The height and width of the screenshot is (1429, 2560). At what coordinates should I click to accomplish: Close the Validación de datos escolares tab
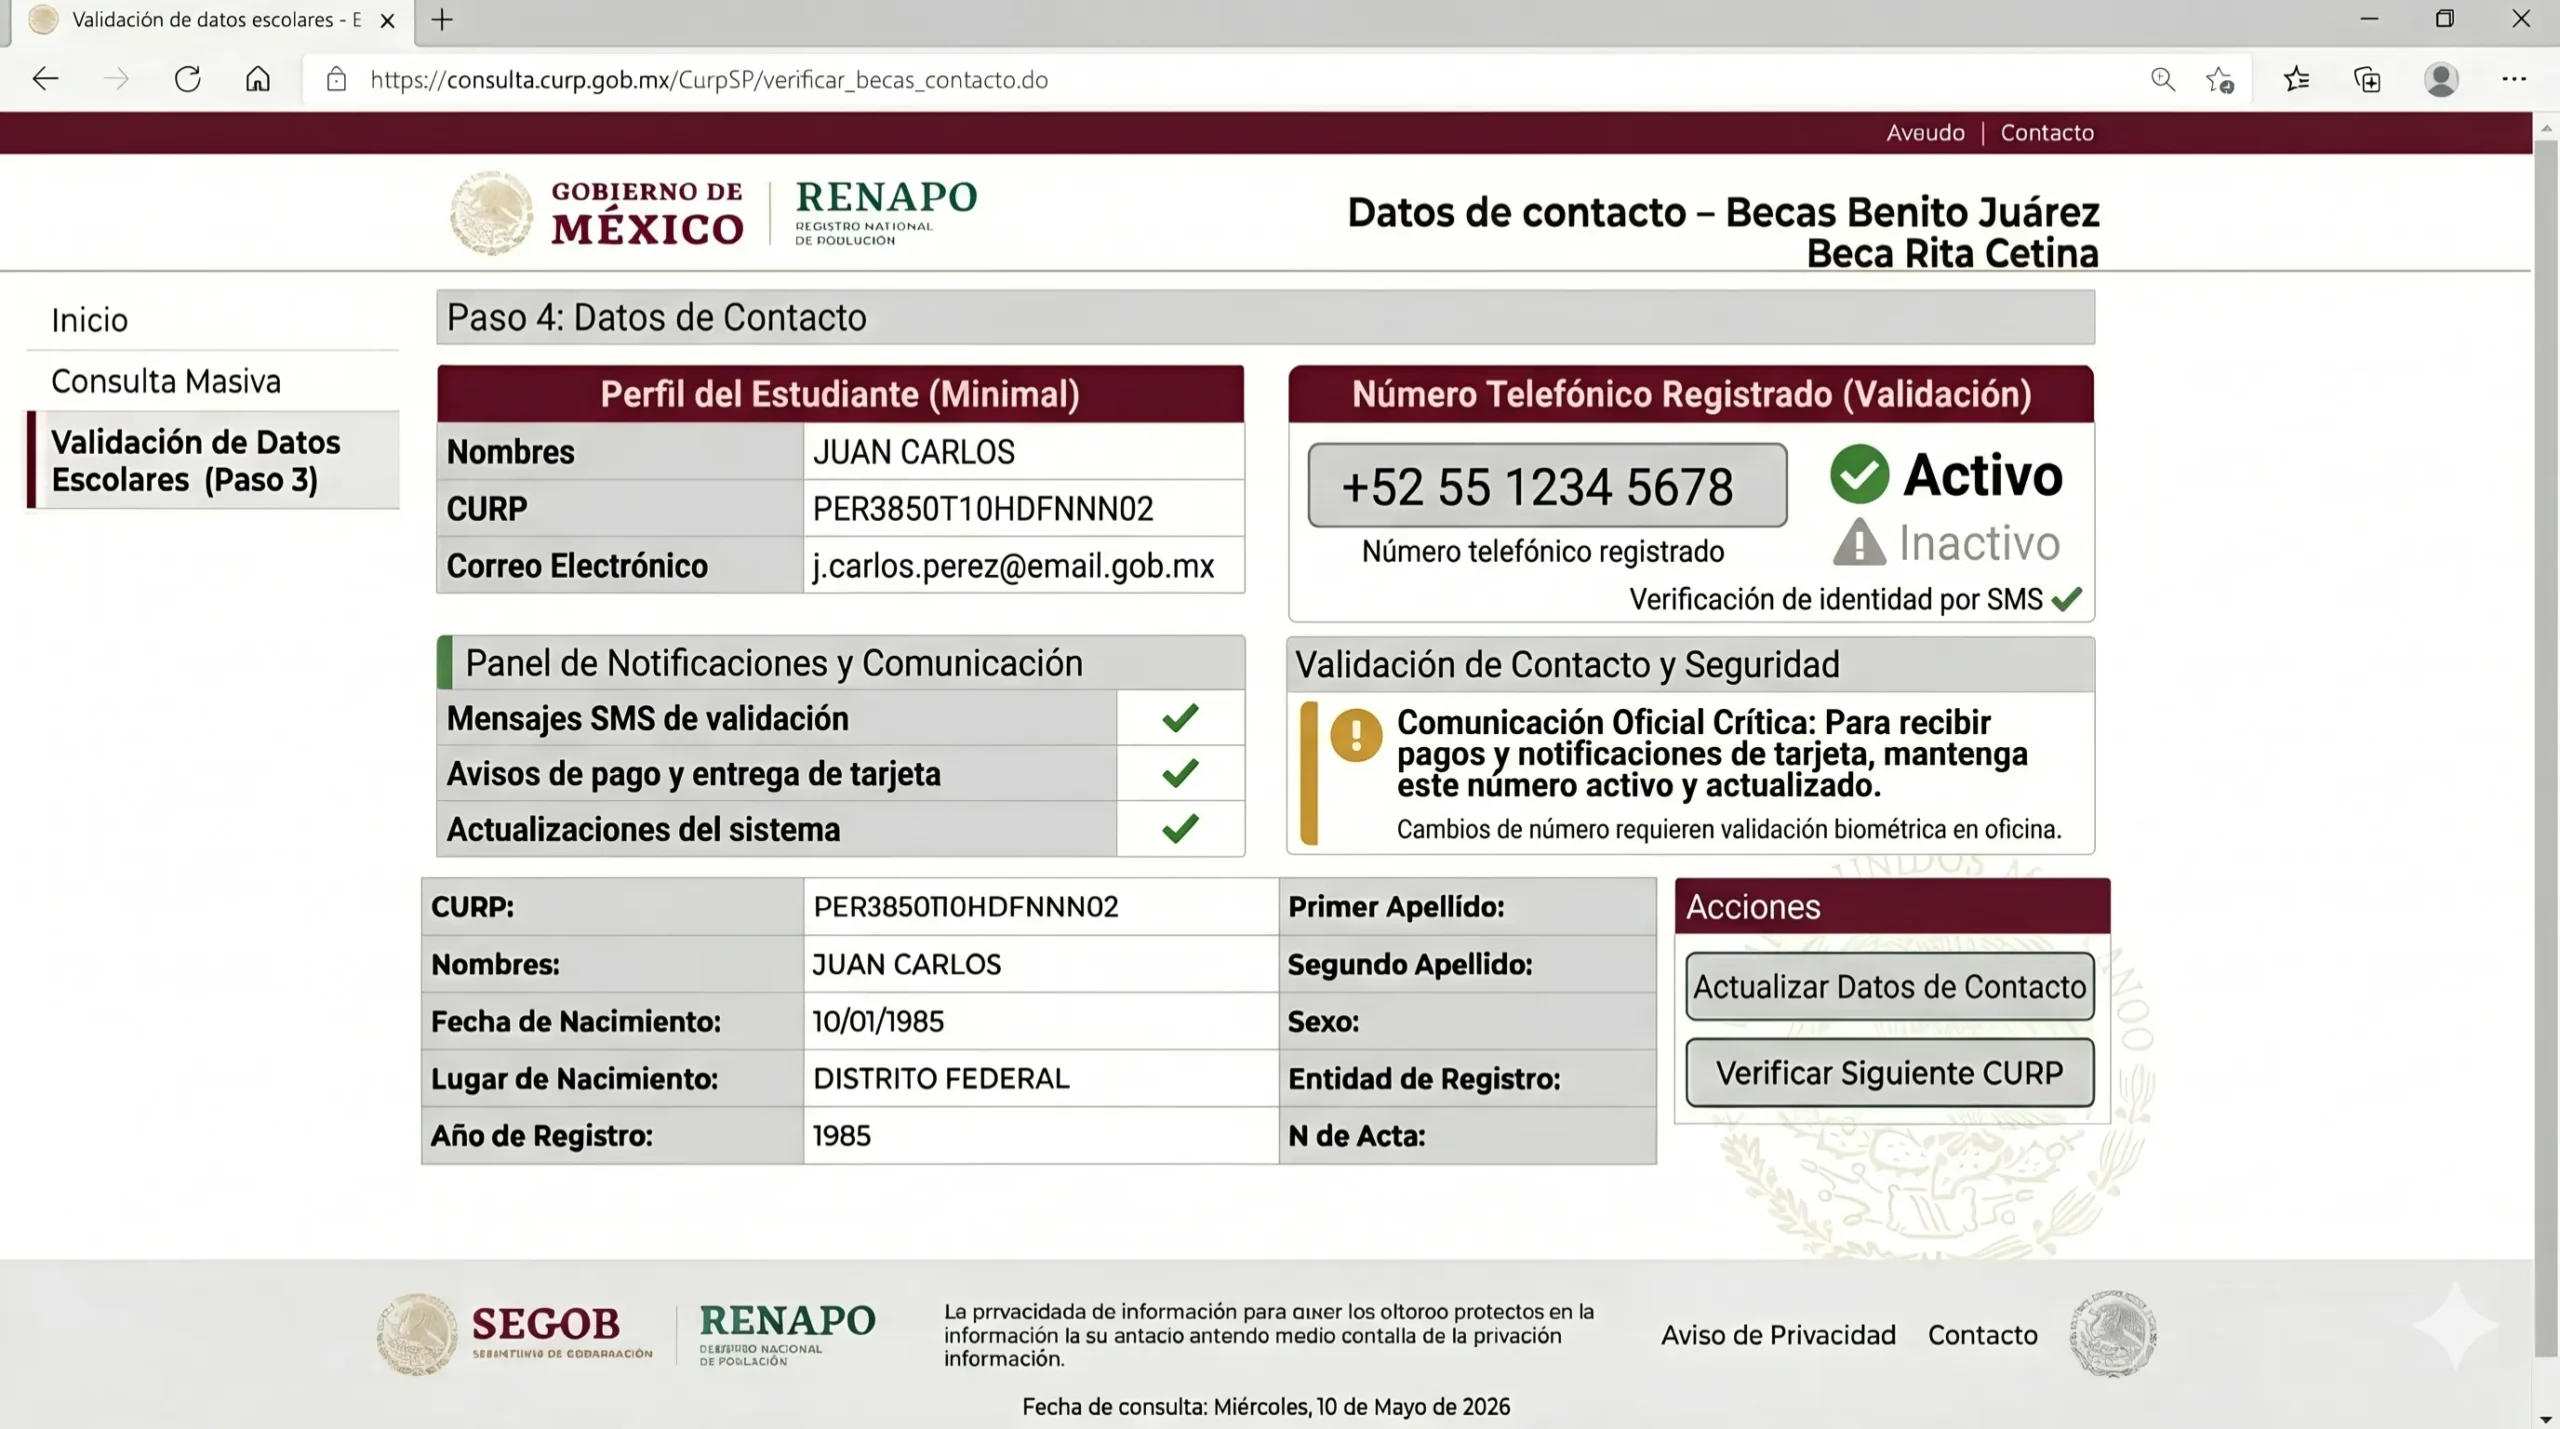coord(388,20)
